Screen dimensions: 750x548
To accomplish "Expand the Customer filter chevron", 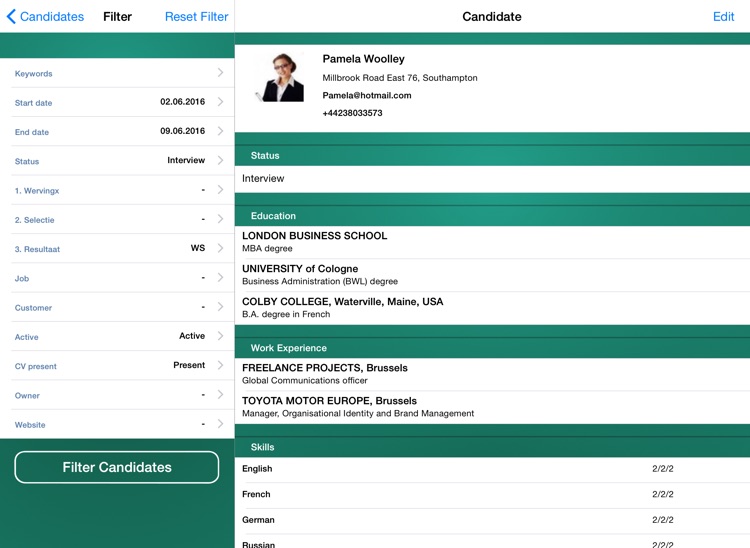I will coord(220,307).
